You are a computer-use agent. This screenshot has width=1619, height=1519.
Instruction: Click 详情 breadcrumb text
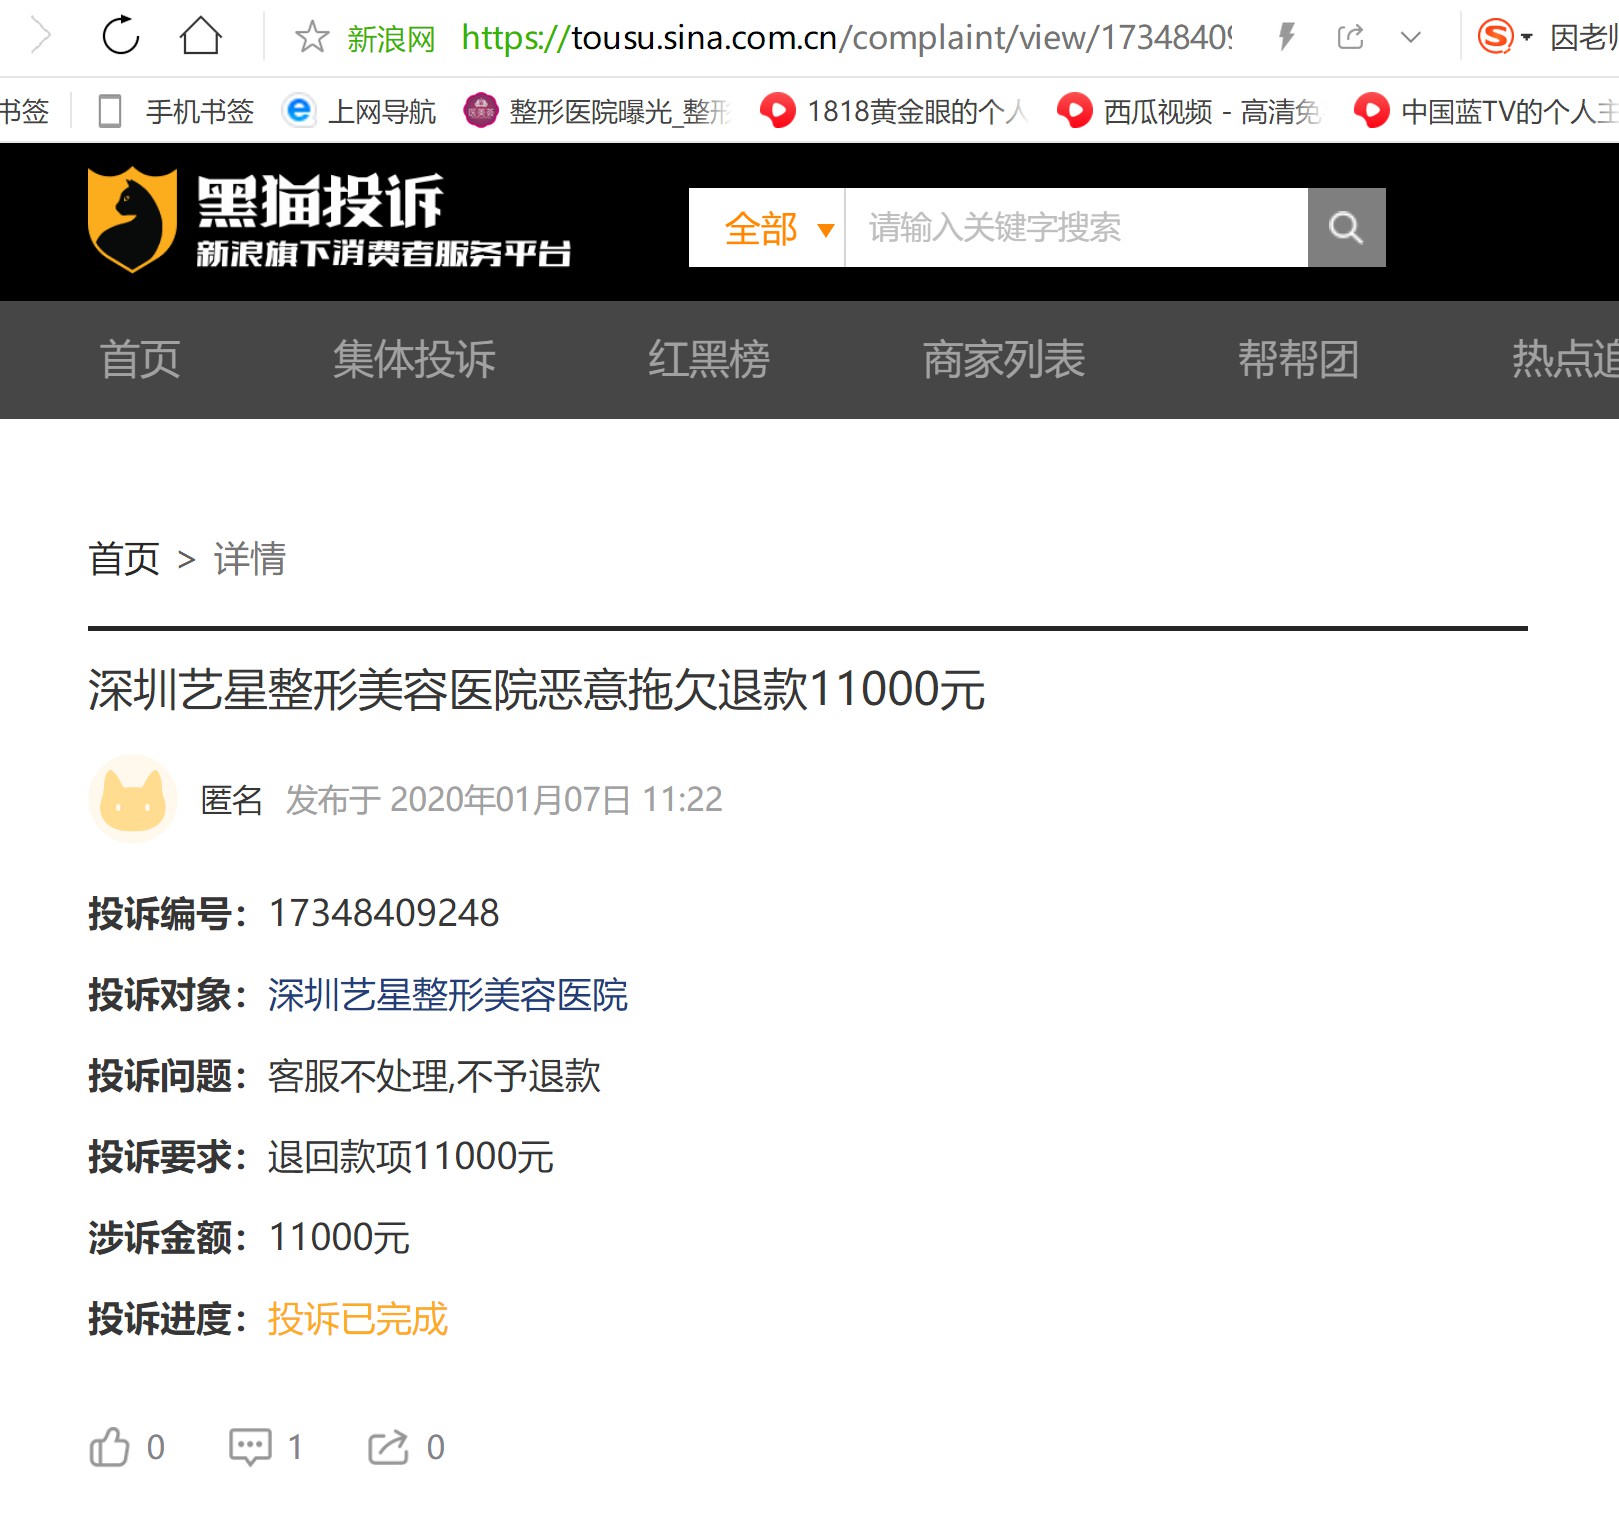point(250,559)
